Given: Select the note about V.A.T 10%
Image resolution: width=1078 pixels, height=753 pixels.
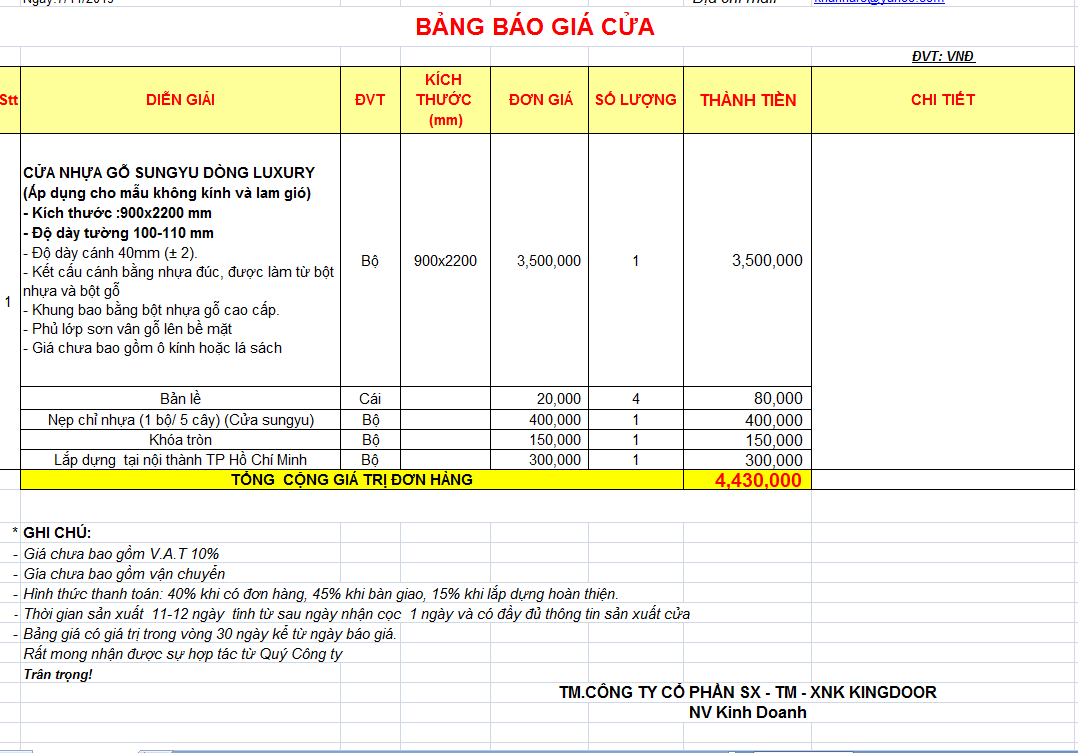Looking at the screenshot, I should pyautogui.click(x=121, y=554).
